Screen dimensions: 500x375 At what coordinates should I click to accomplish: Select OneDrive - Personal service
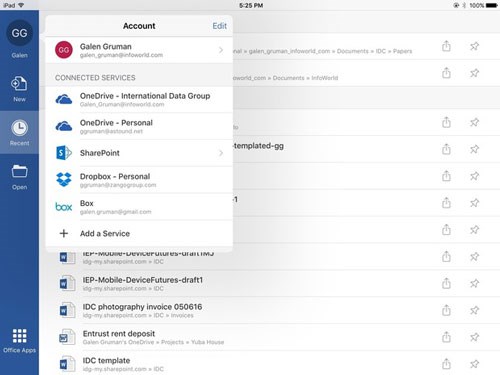pyautogui.click(x=139, y=126)
